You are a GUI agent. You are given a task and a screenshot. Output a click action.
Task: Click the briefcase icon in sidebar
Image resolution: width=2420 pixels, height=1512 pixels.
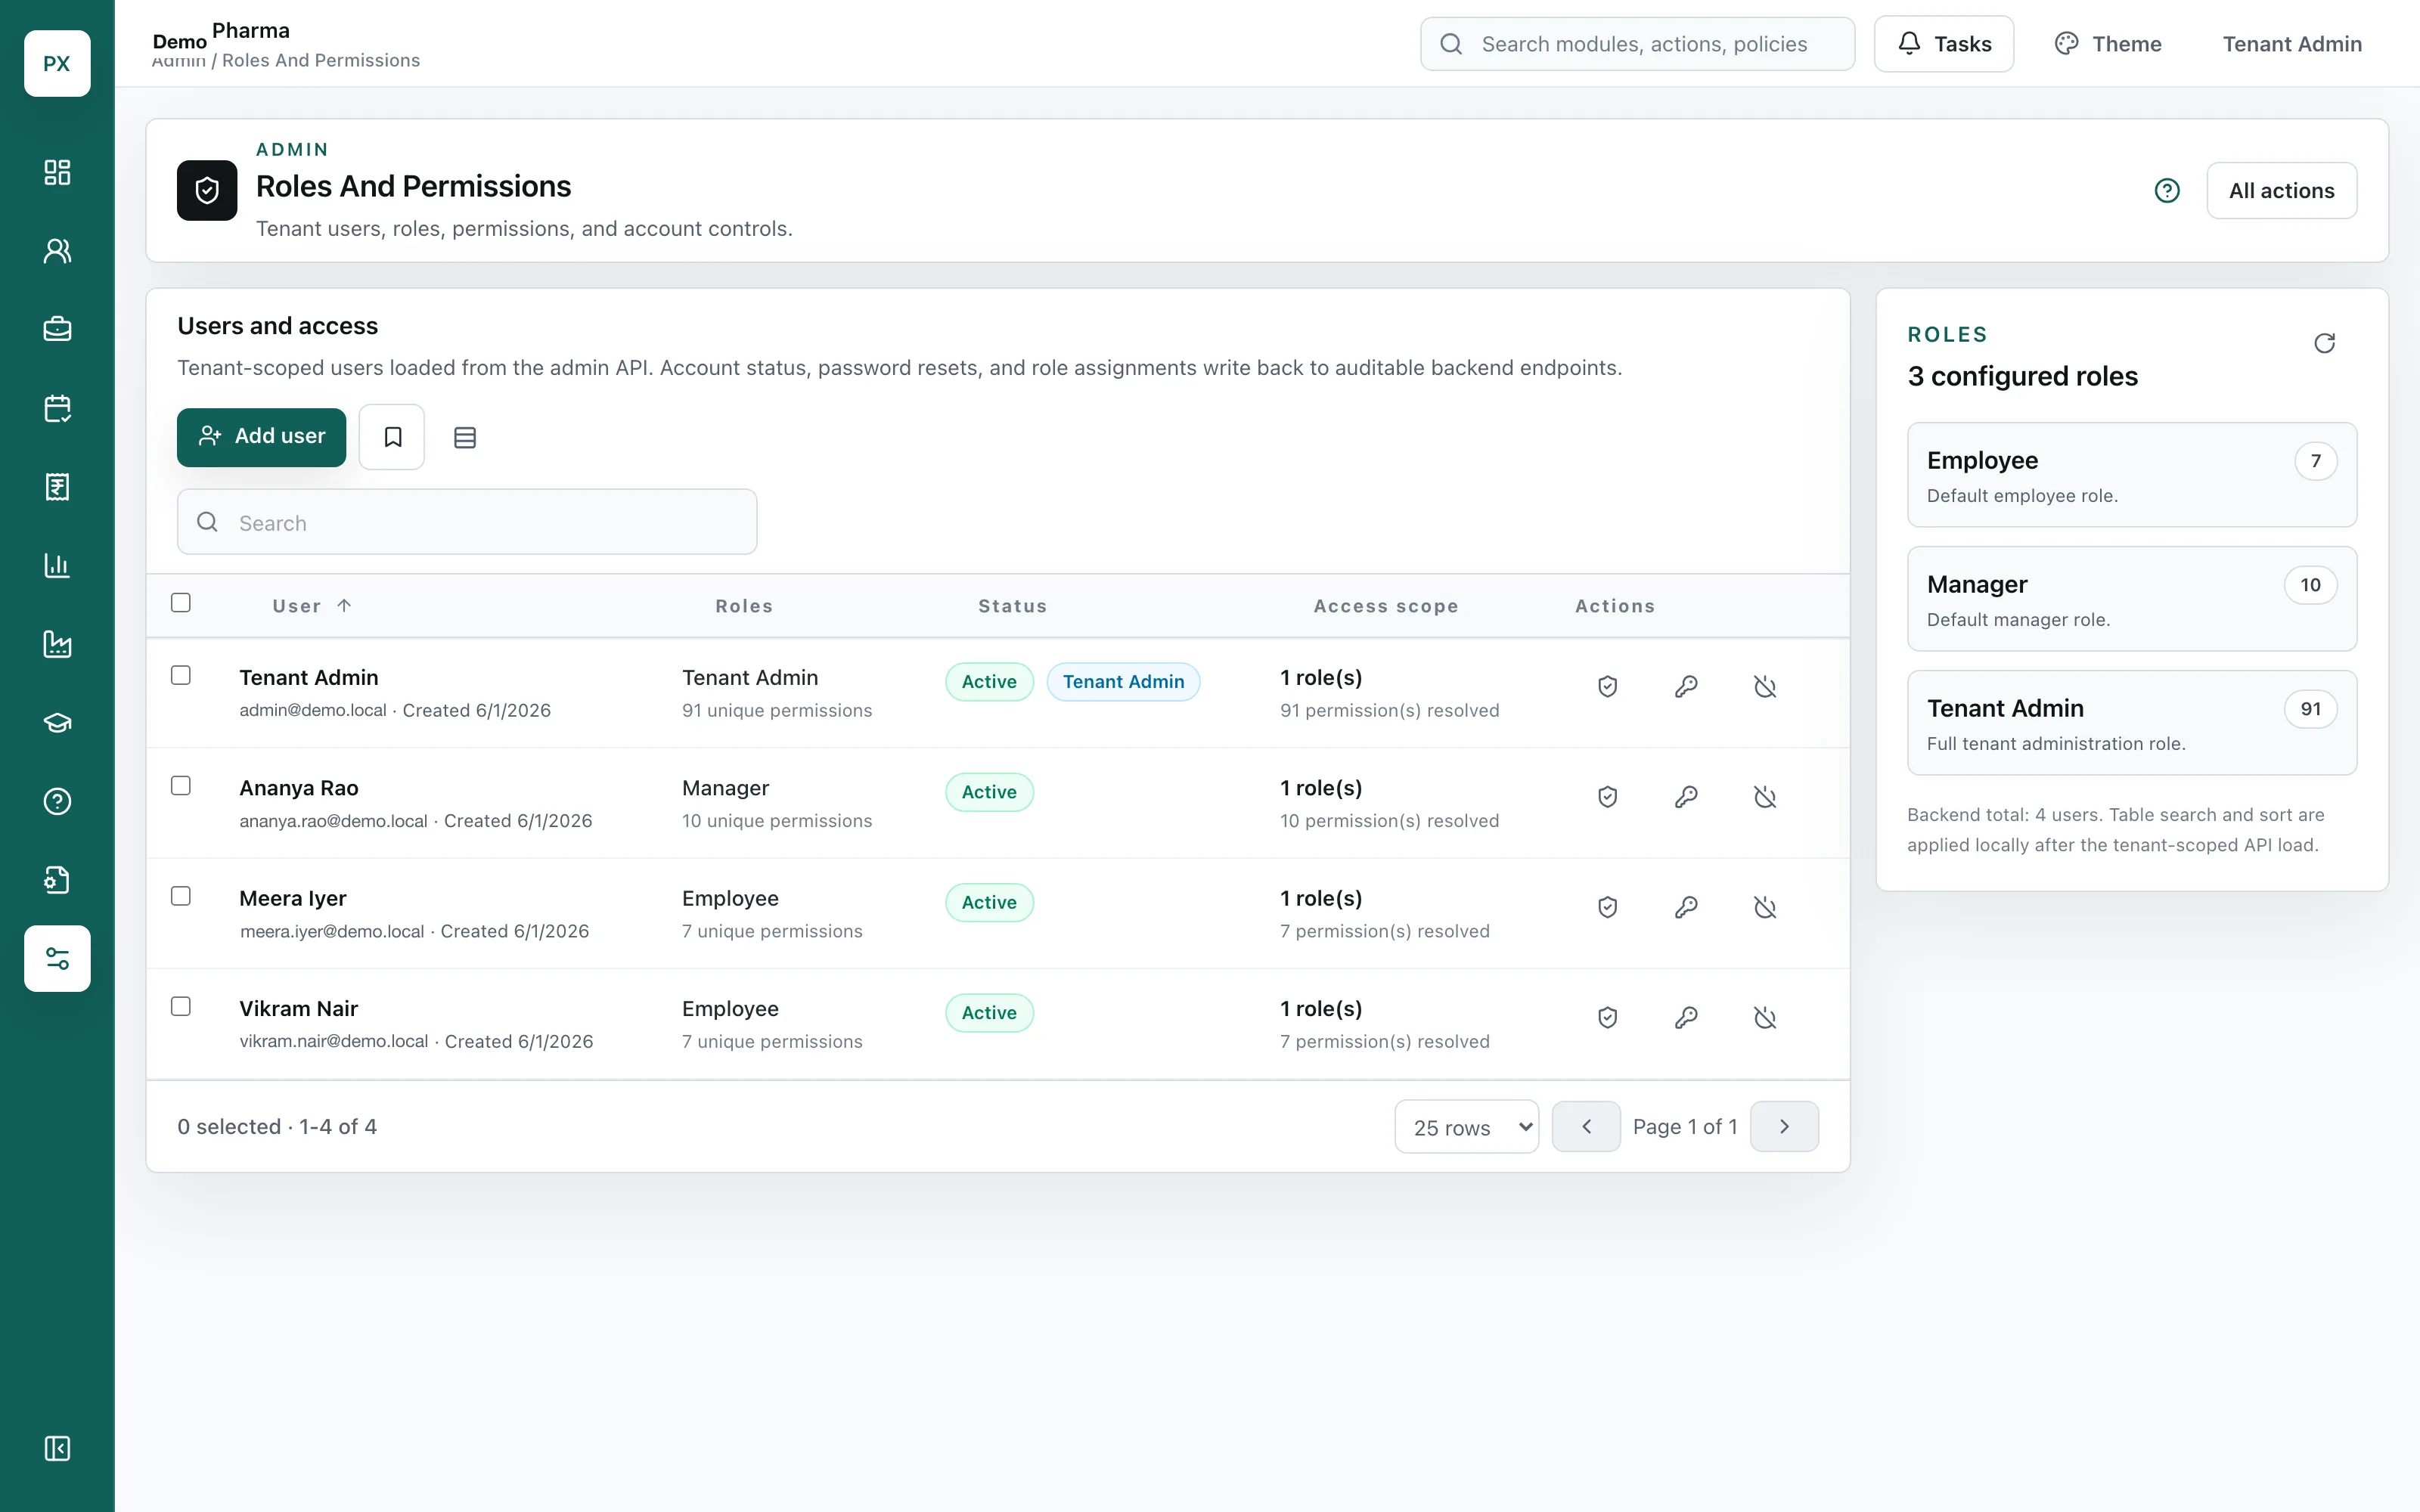[57, 329]
